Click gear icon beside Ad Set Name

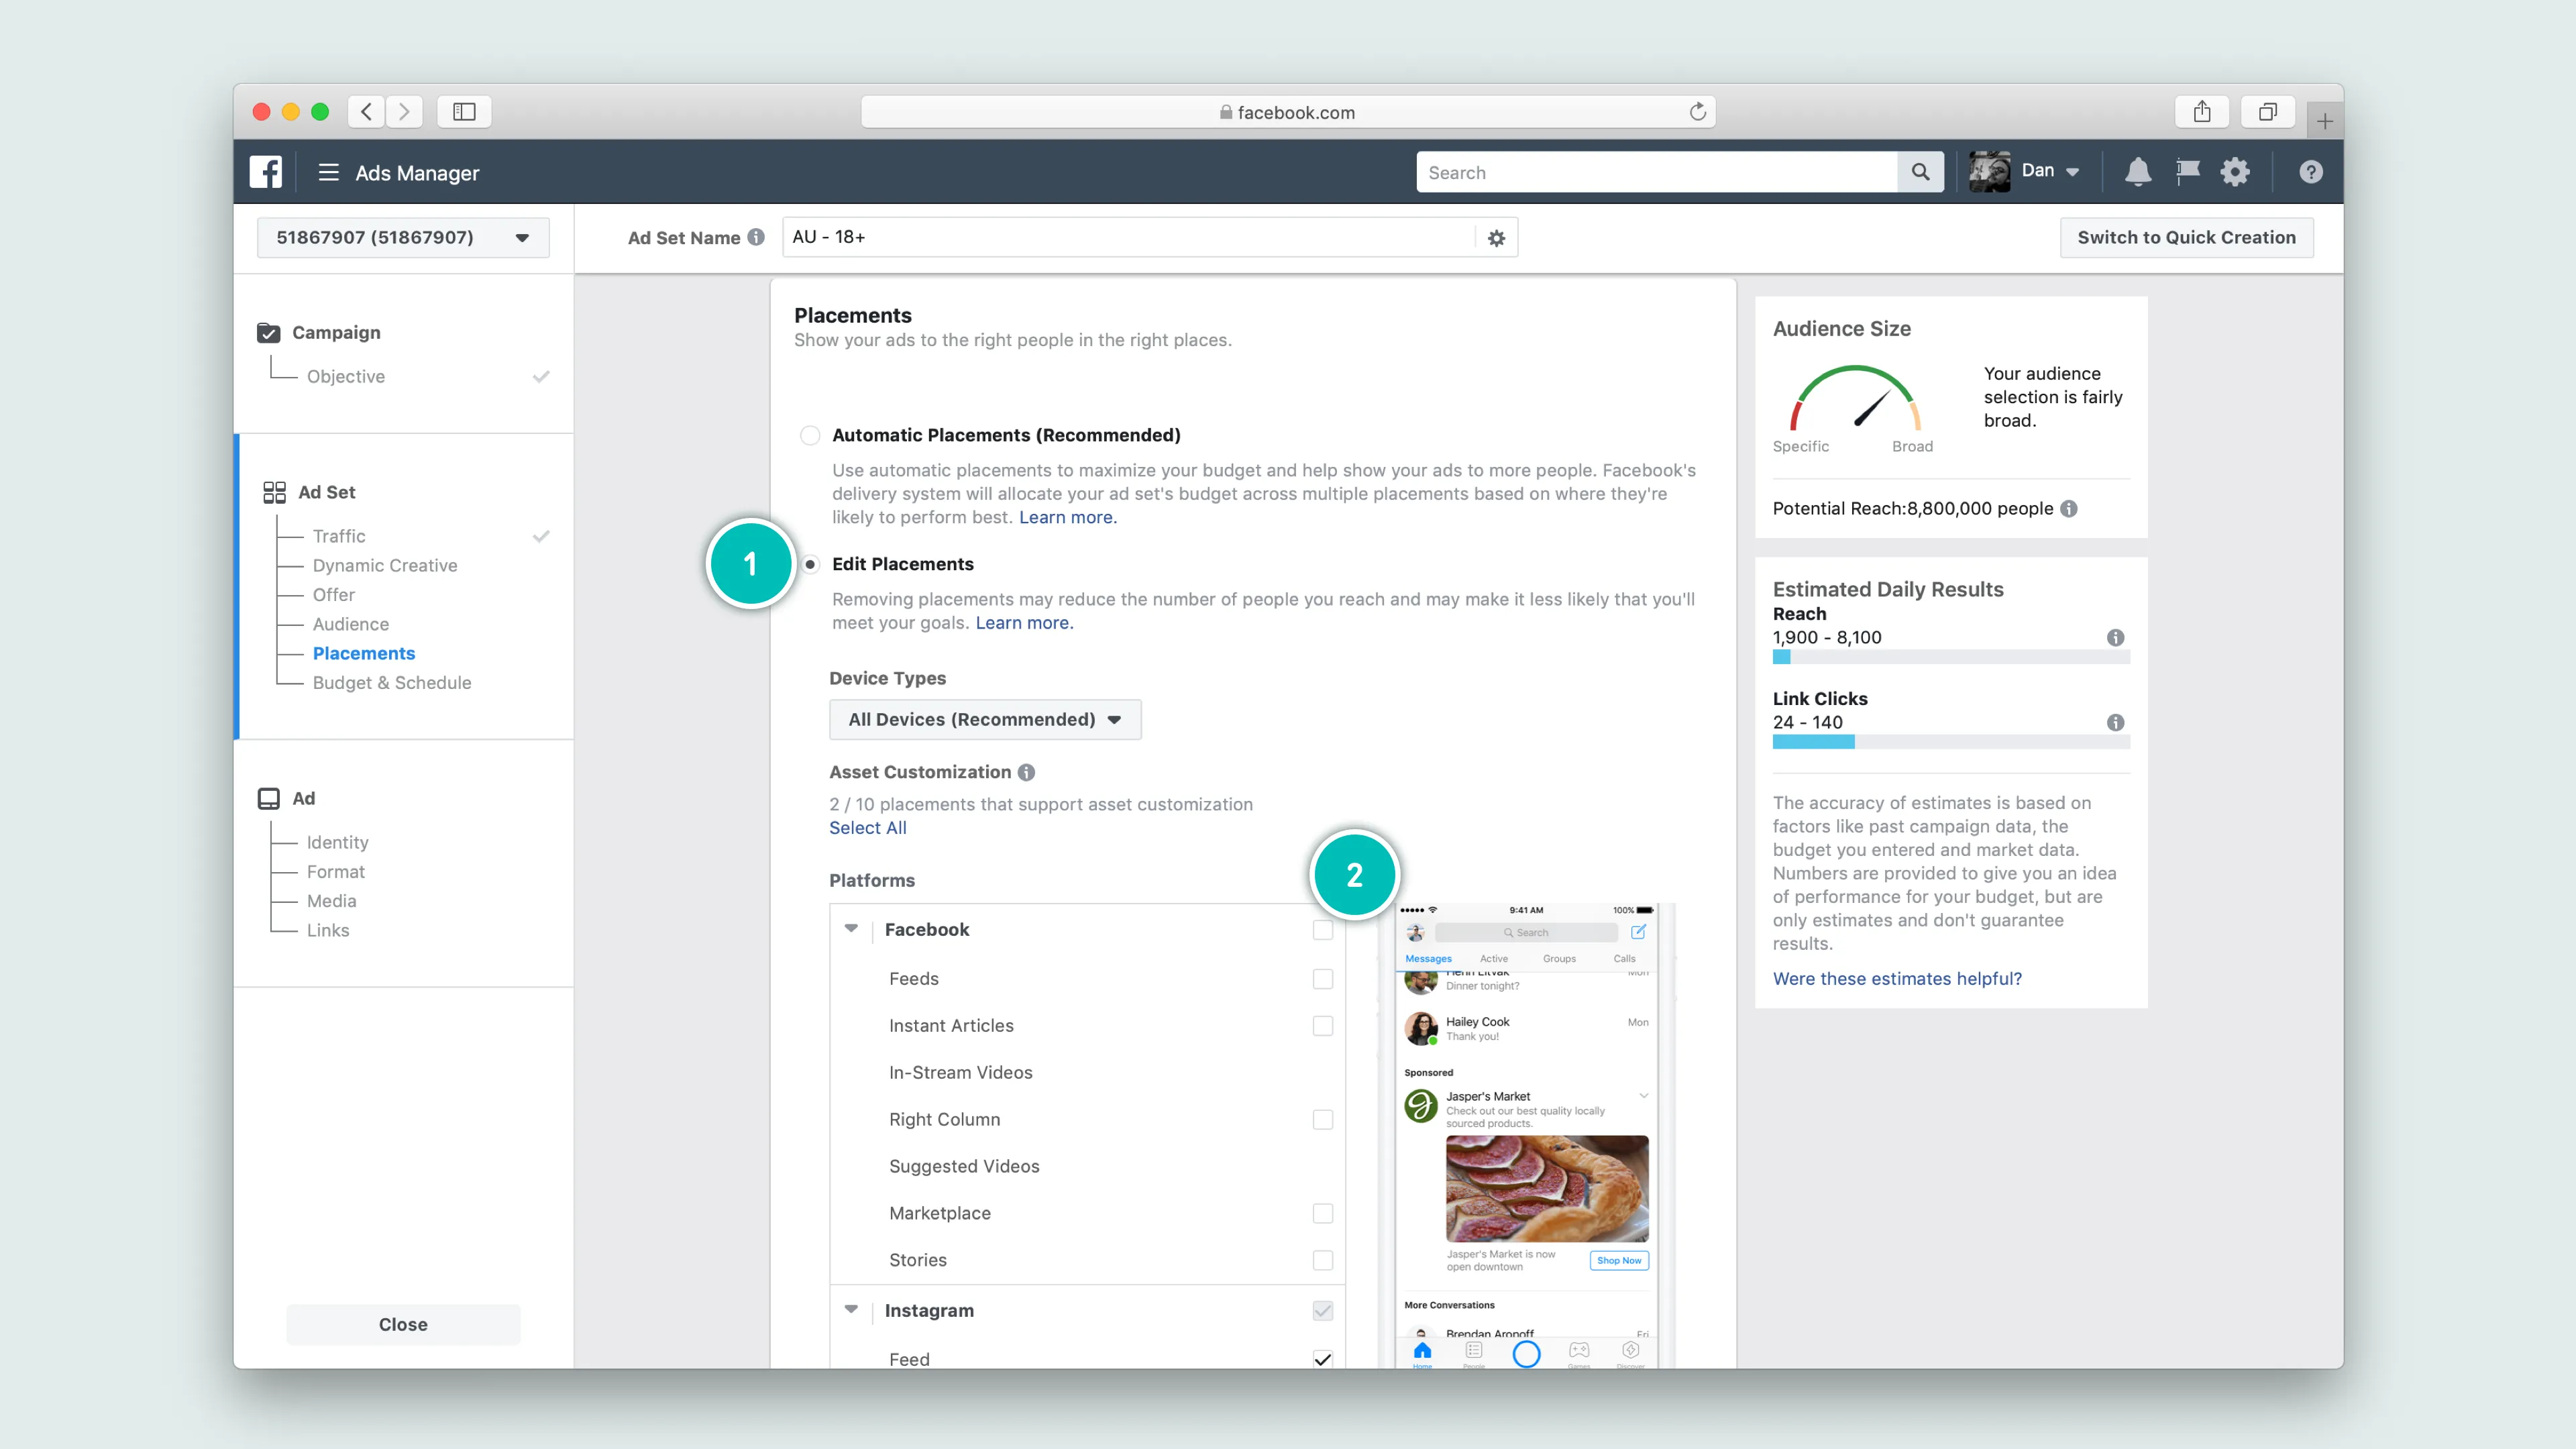1496,238
